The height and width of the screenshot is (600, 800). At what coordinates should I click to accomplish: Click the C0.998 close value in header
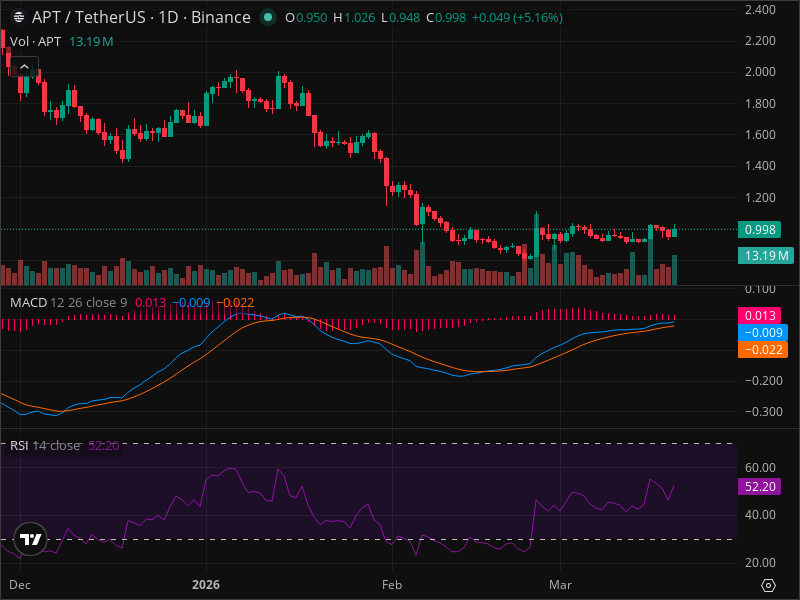pyautogui.click(x=446, y=18)
